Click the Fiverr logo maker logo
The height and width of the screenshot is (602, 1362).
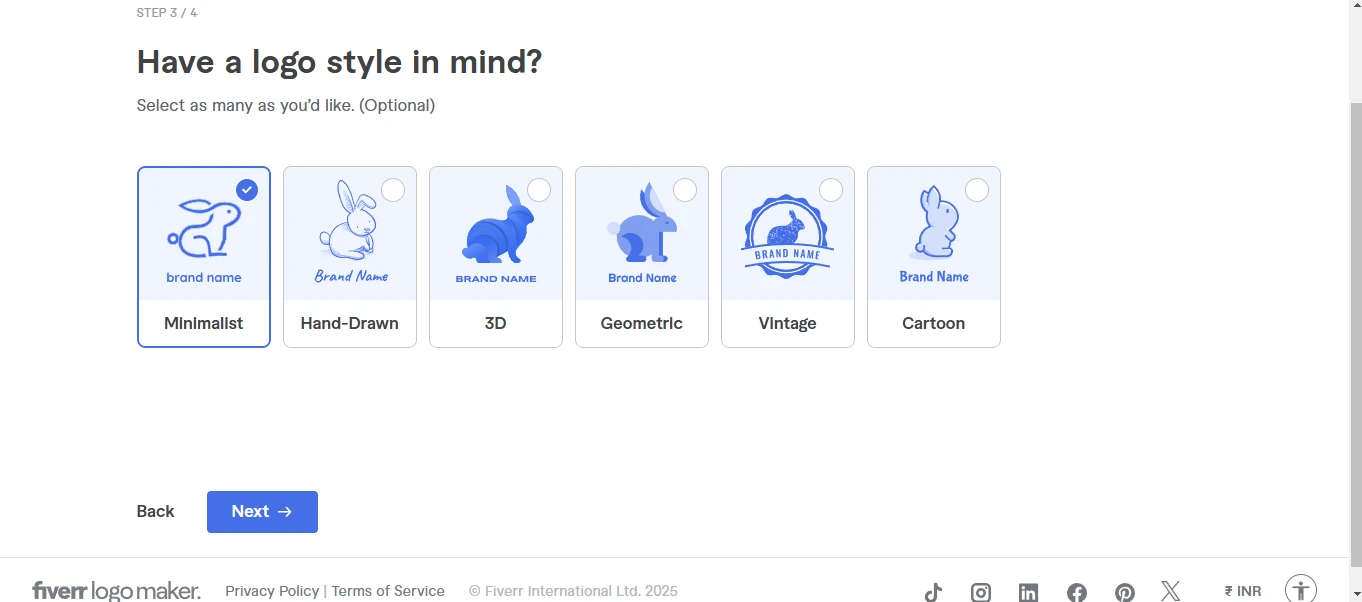[x=116, y=591]
